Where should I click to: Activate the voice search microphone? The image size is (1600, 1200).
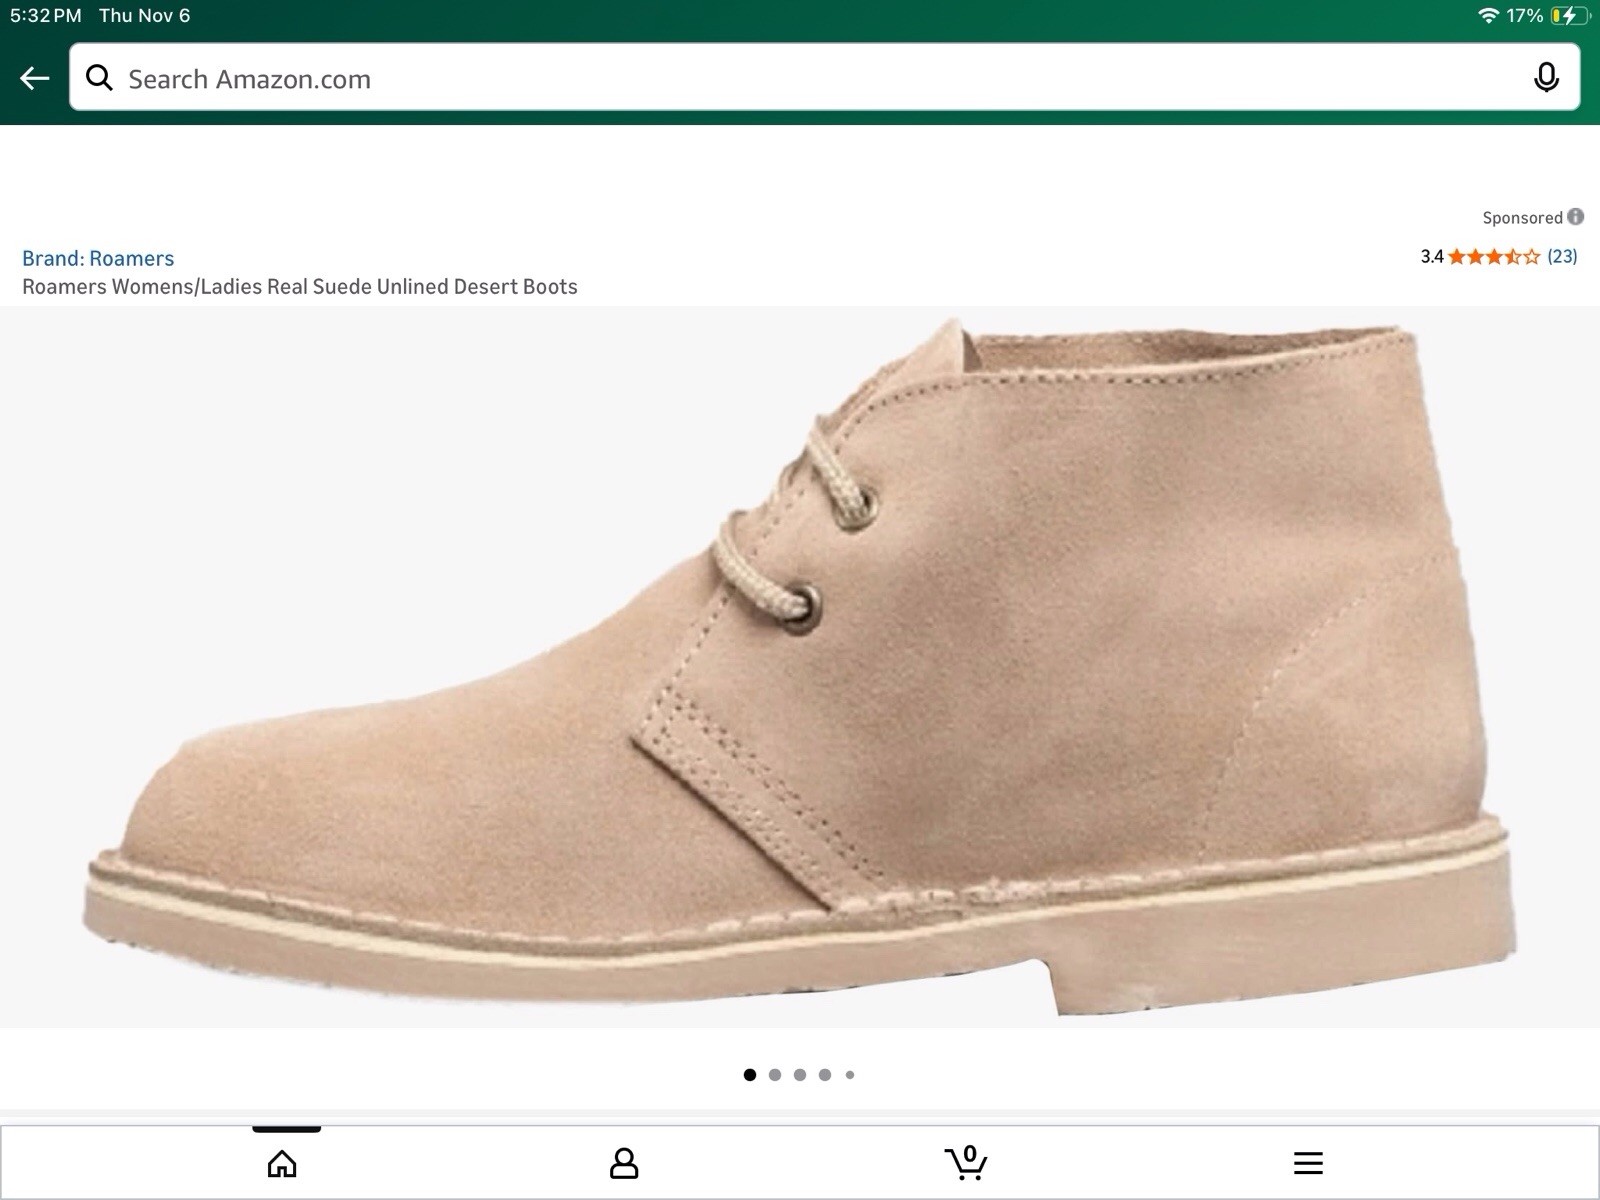click(1546, 78)
